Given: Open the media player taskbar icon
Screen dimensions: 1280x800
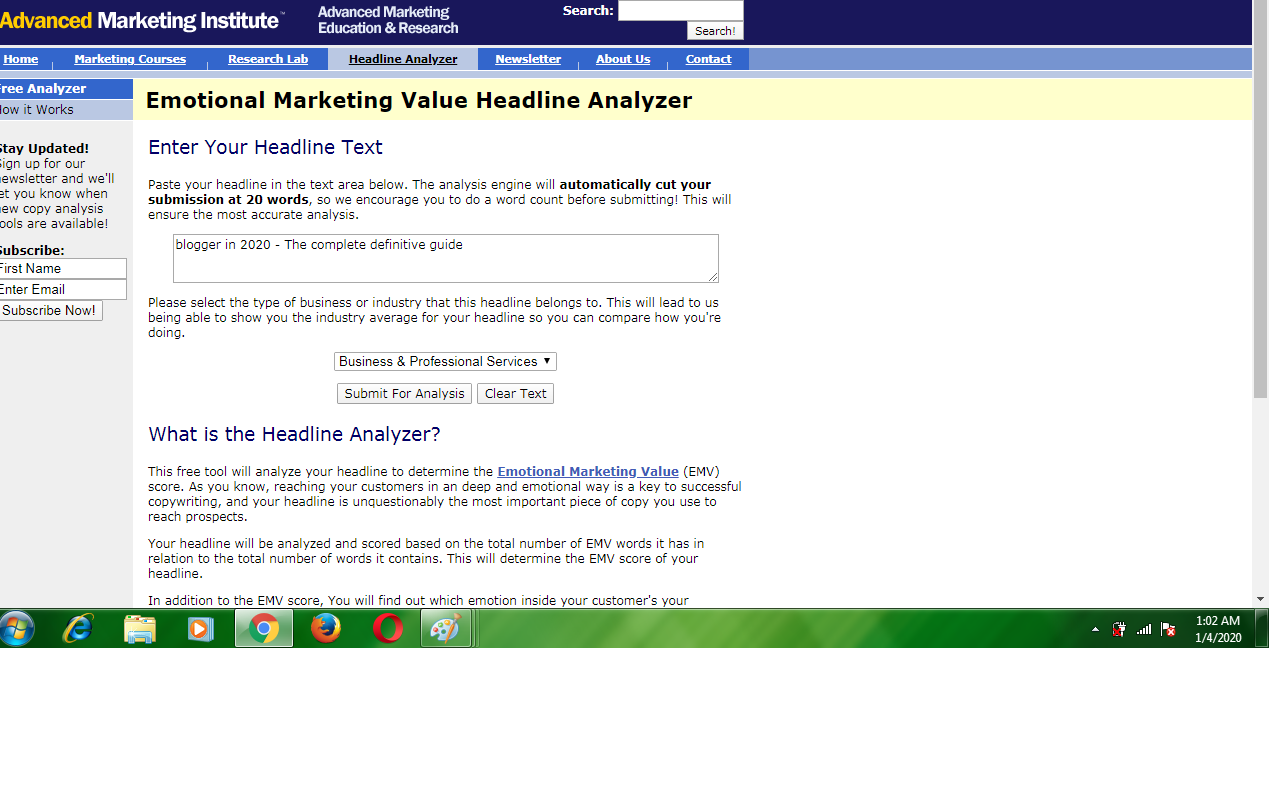Looking at the screenshot, I should coord(201,628).
